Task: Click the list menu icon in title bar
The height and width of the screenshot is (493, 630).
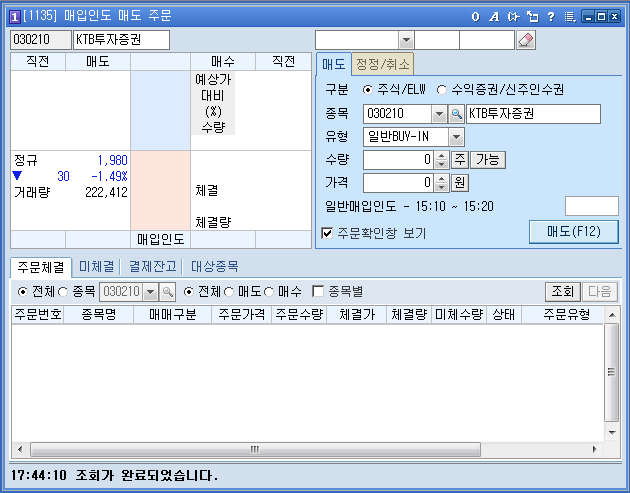Action: [x=569, y=17]
